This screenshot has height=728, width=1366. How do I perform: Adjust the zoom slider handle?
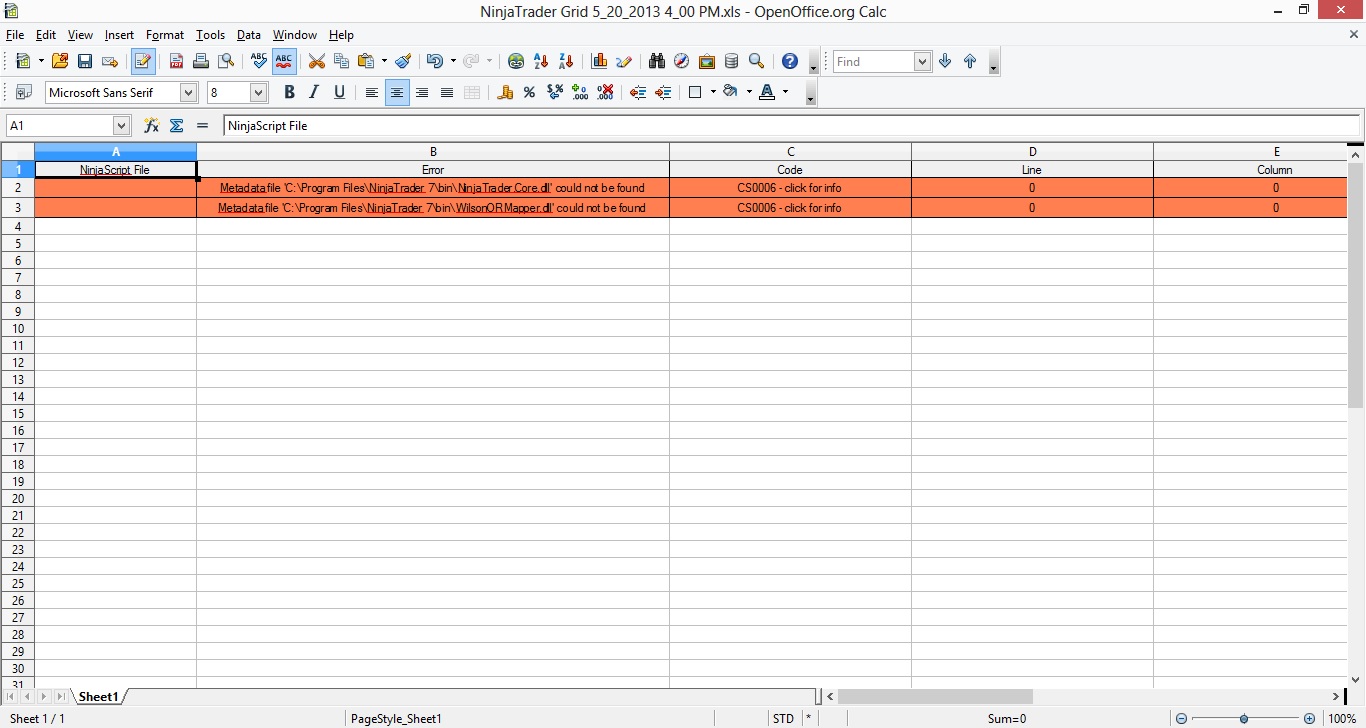[x=1244, y=719]
